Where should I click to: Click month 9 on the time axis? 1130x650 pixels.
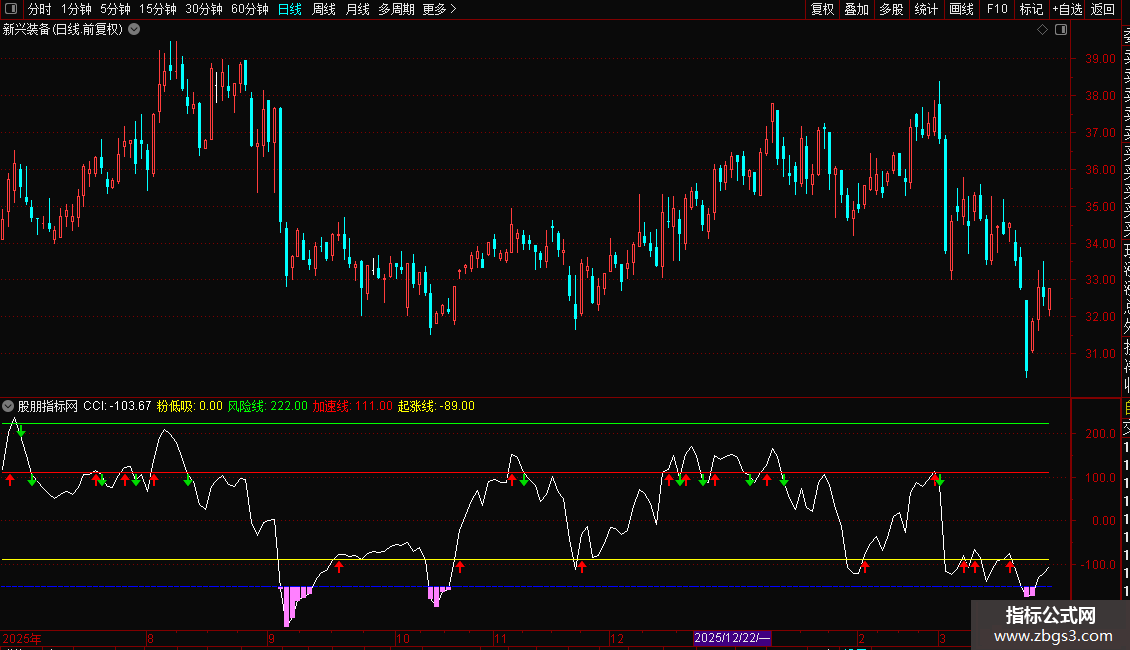pos(271,638)
